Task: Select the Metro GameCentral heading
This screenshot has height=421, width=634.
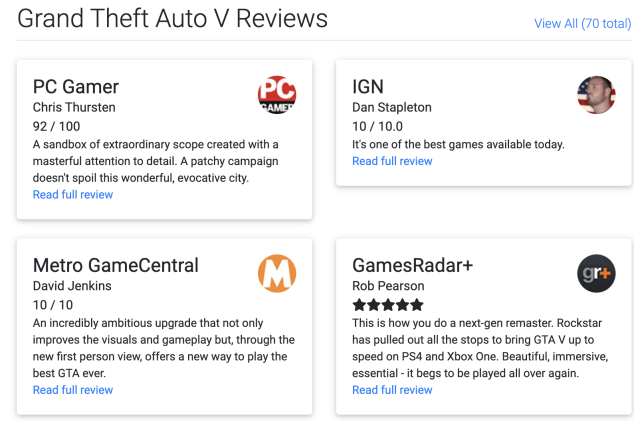Action: (116, 265)
